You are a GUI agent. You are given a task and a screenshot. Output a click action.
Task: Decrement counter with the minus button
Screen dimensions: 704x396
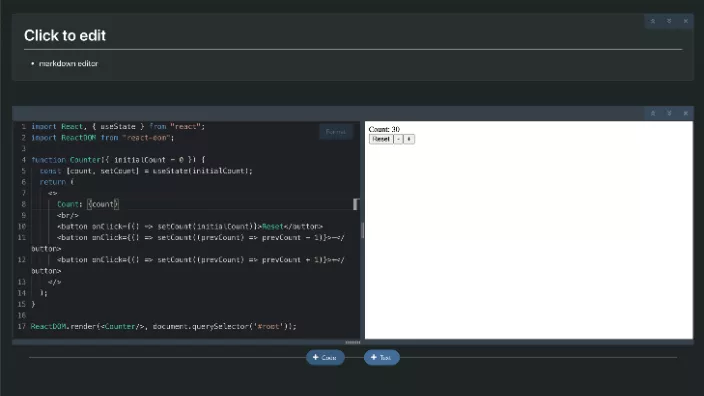(398, 139)
